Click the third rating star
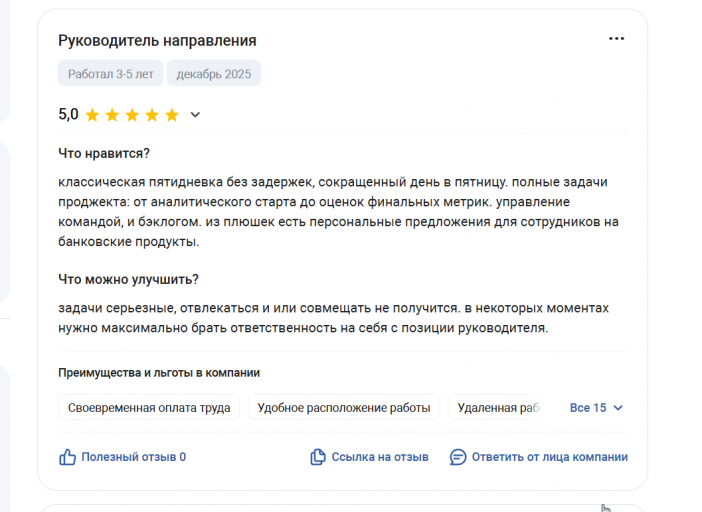The image size is (702, 512). point(132,115)
